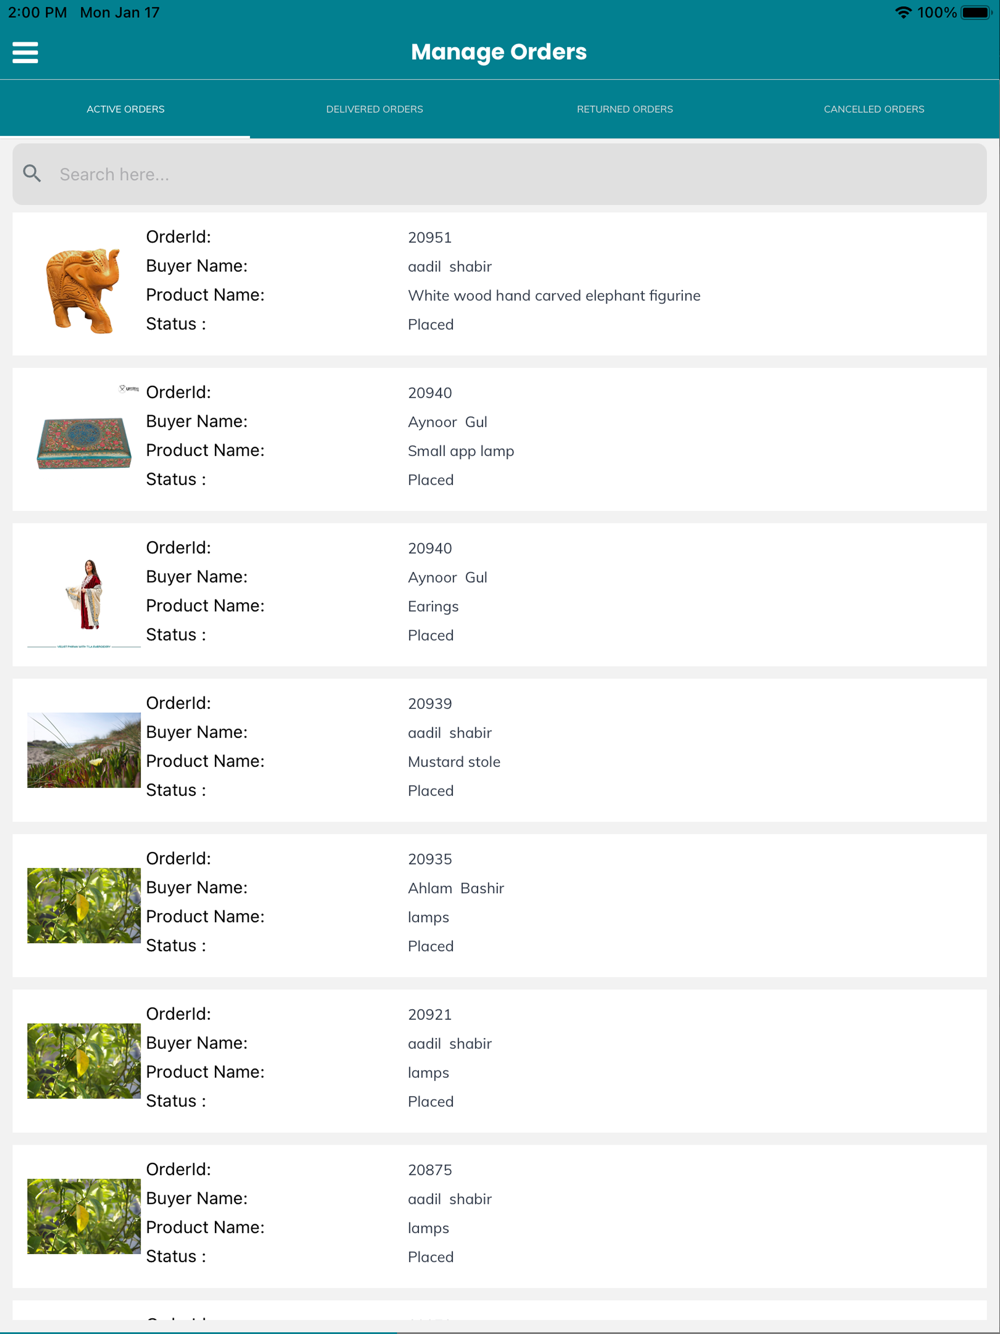Open the hamburger menu
Viewport: 1000px width, 1334px height.
[x=25, y=53]
